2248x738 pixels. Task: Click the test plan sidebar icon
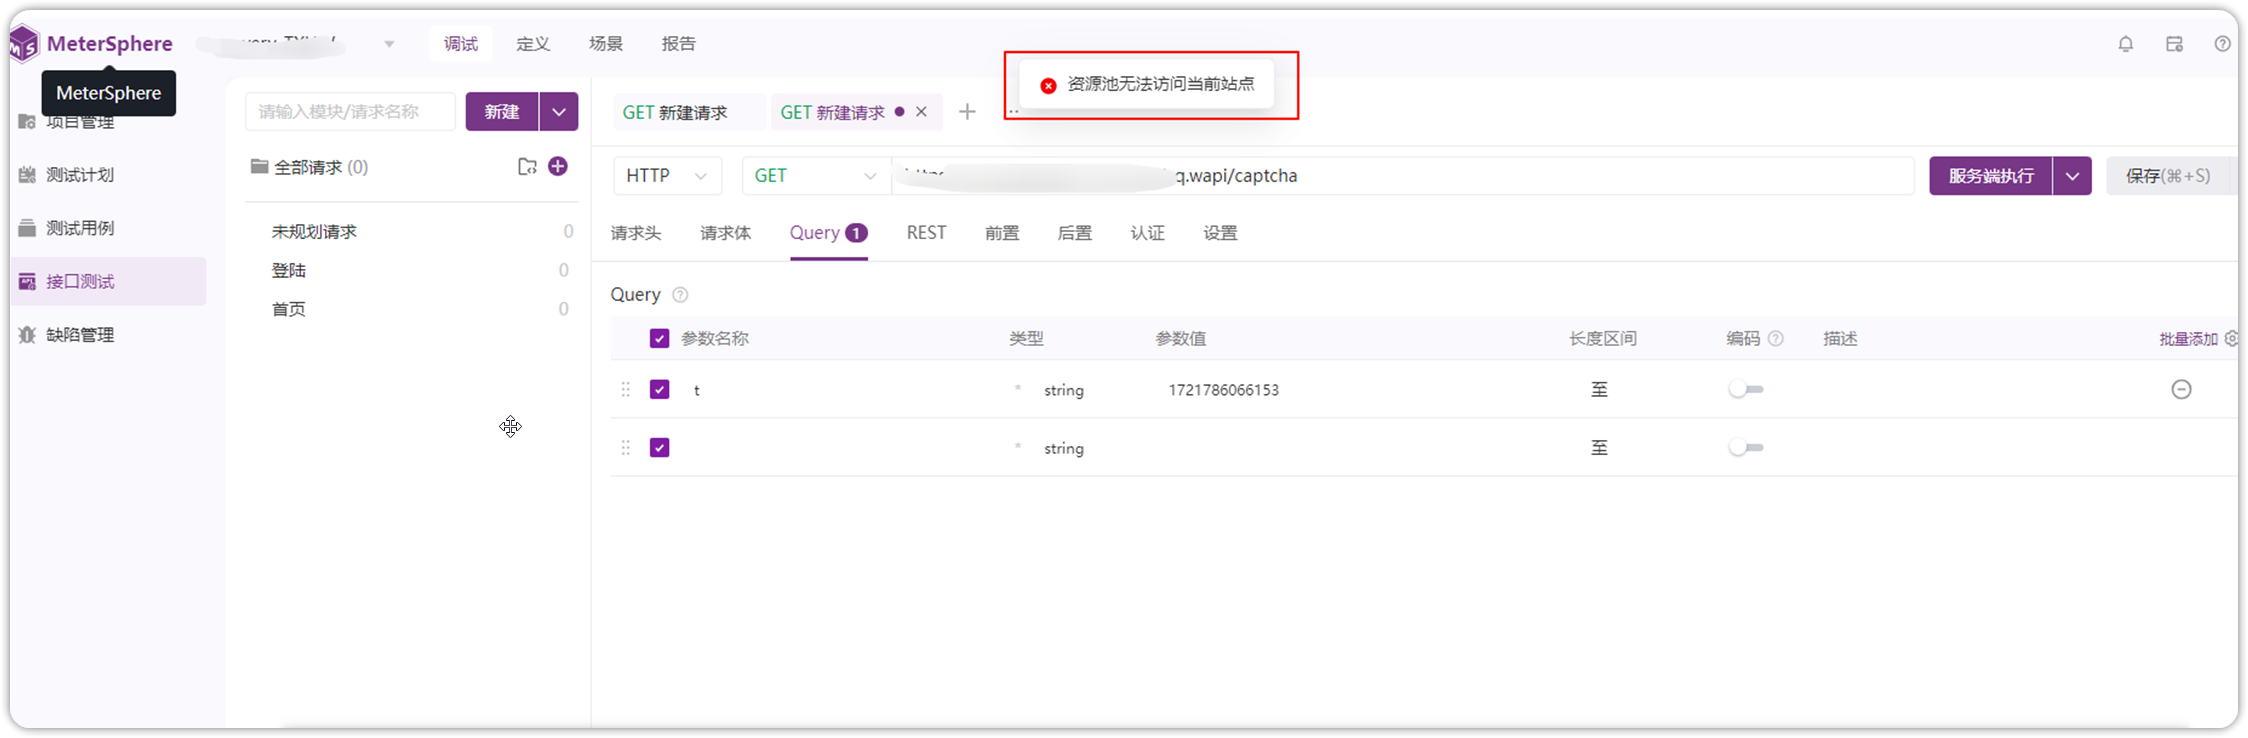tap(27, 175)
